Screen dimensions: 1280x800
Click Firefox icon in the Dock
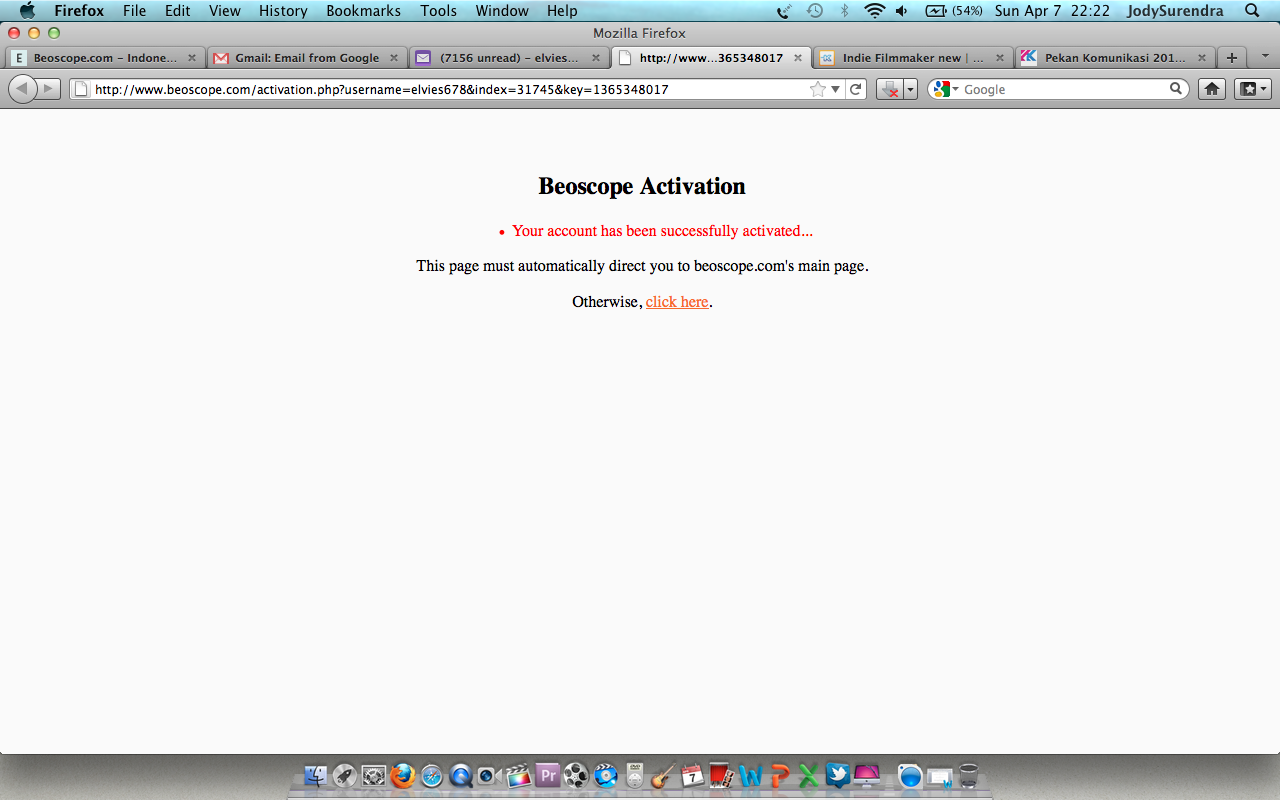tap(403, 775)
